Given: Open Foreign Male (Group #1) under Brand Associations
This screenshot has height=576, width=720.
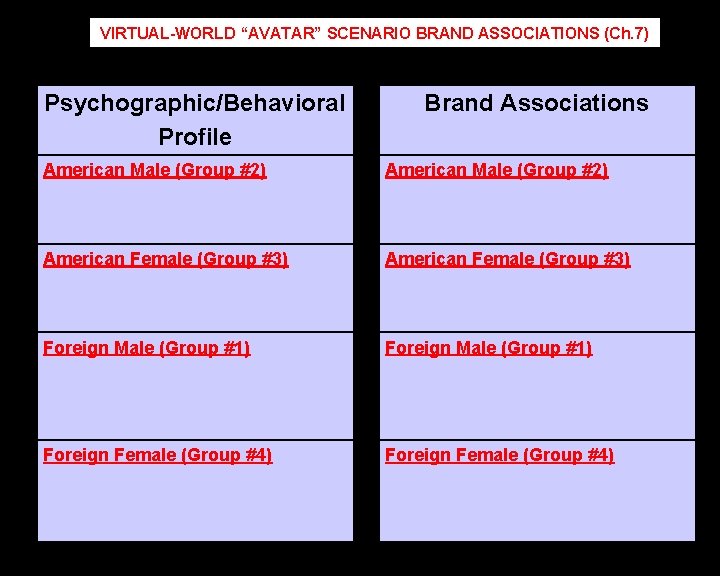Looking at the screenshot, I should (488, 348).
